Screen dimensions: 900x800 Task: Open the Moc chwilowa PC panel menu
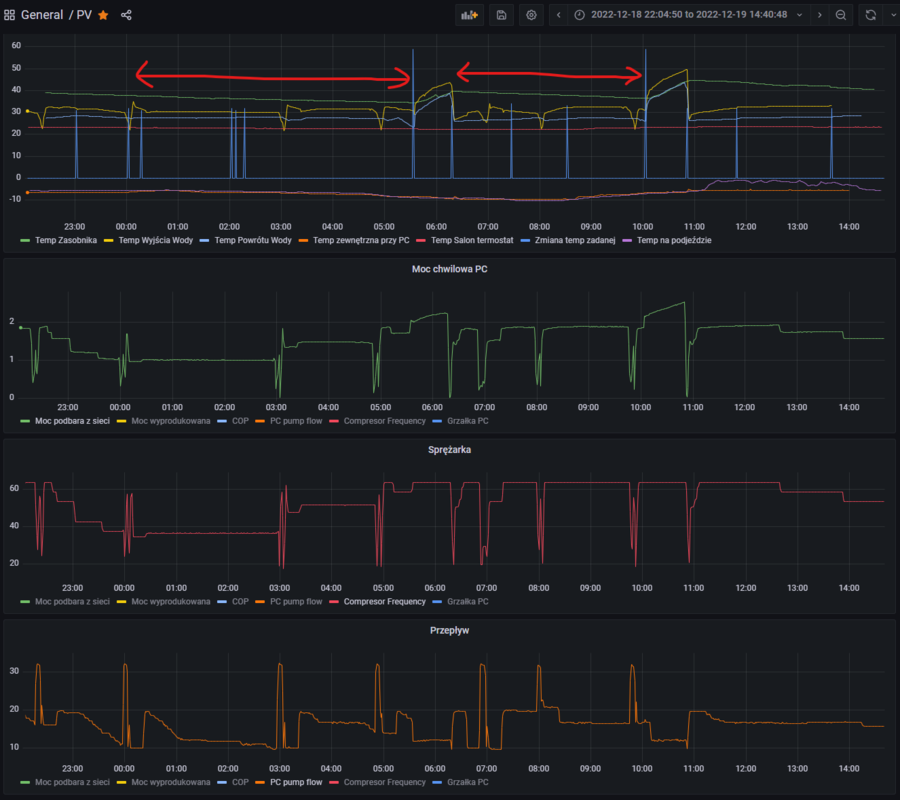[x=450, y=269]
